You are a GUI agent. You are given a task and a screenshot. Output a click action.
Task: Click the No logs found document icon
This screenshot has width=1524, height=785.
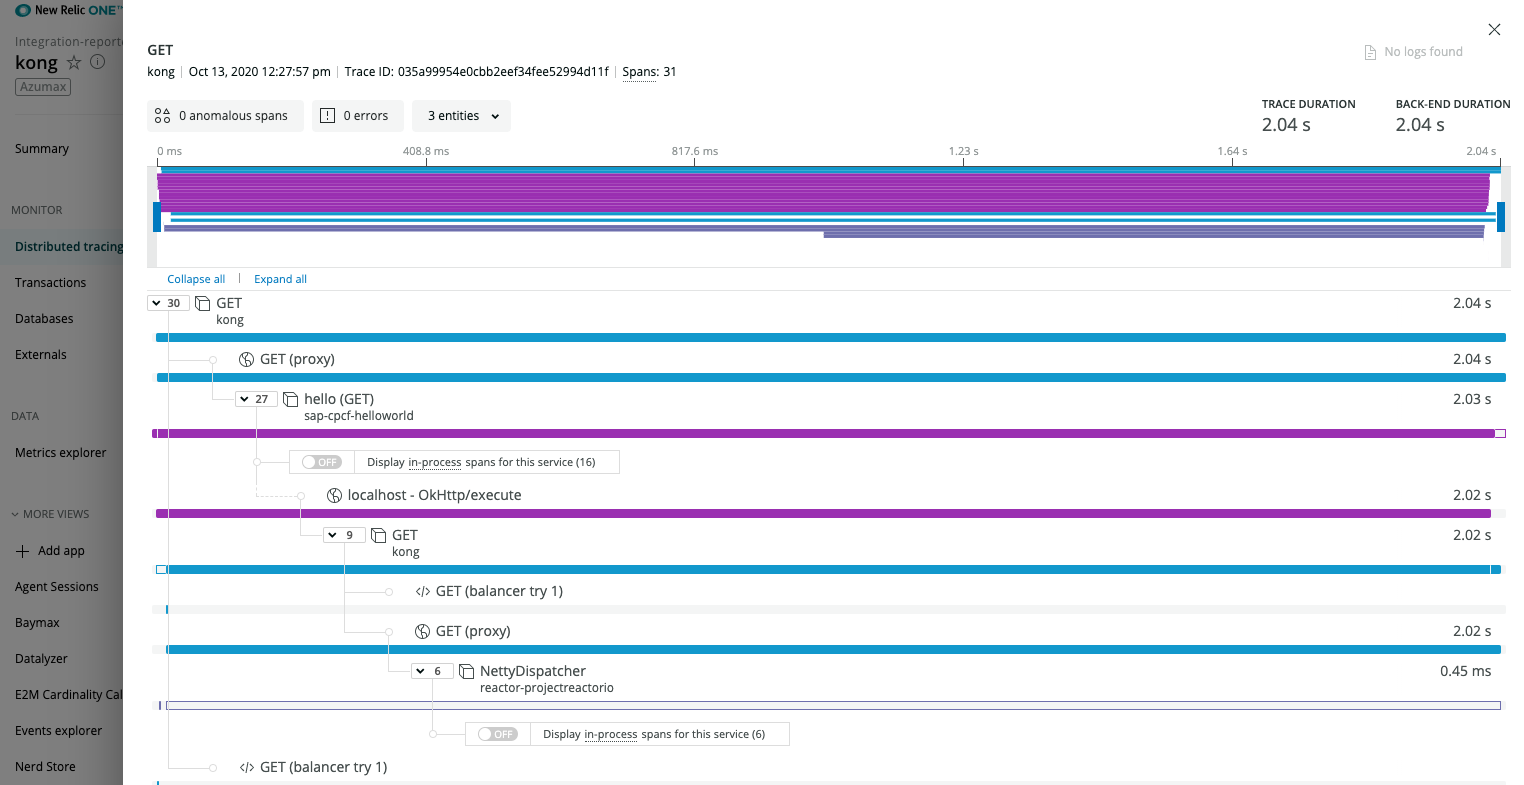(1370, 52)
